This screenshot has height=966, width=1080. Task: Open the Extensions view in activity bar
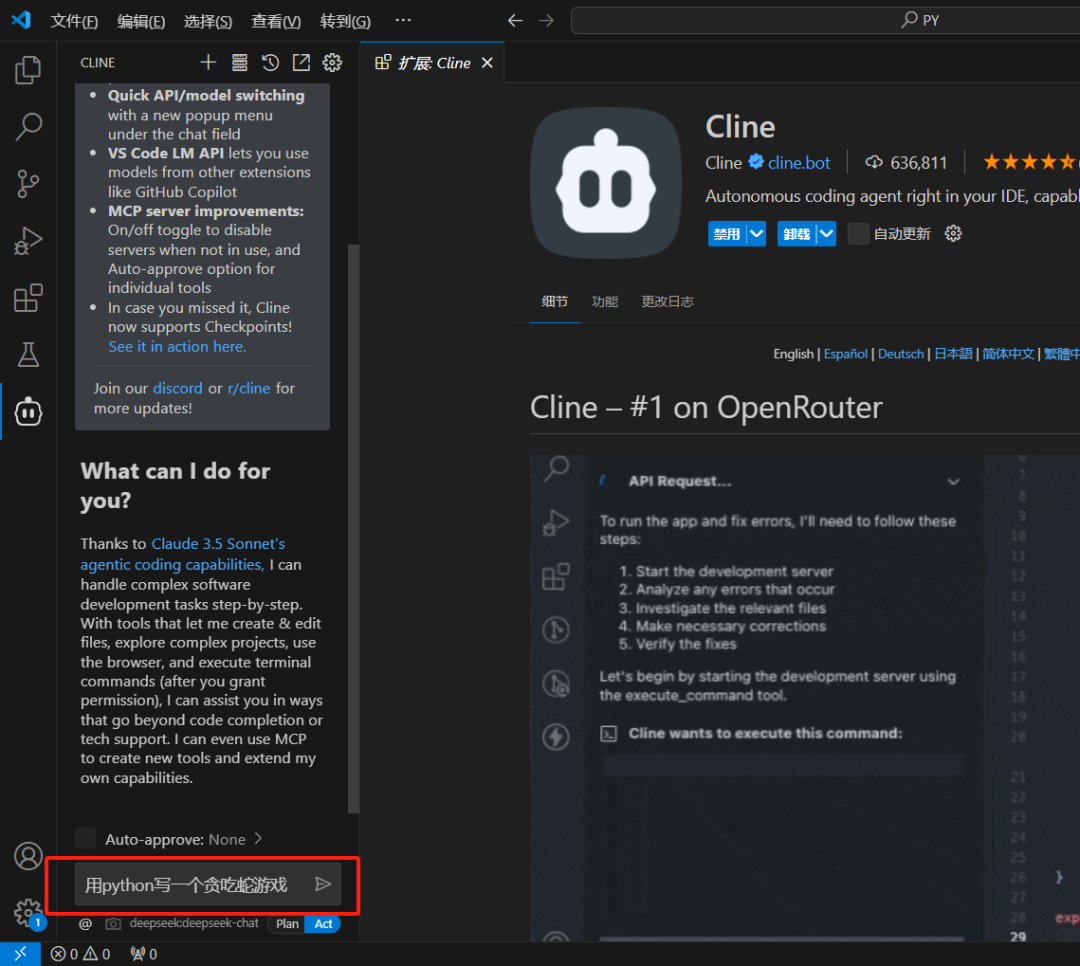tap(28, 298)
